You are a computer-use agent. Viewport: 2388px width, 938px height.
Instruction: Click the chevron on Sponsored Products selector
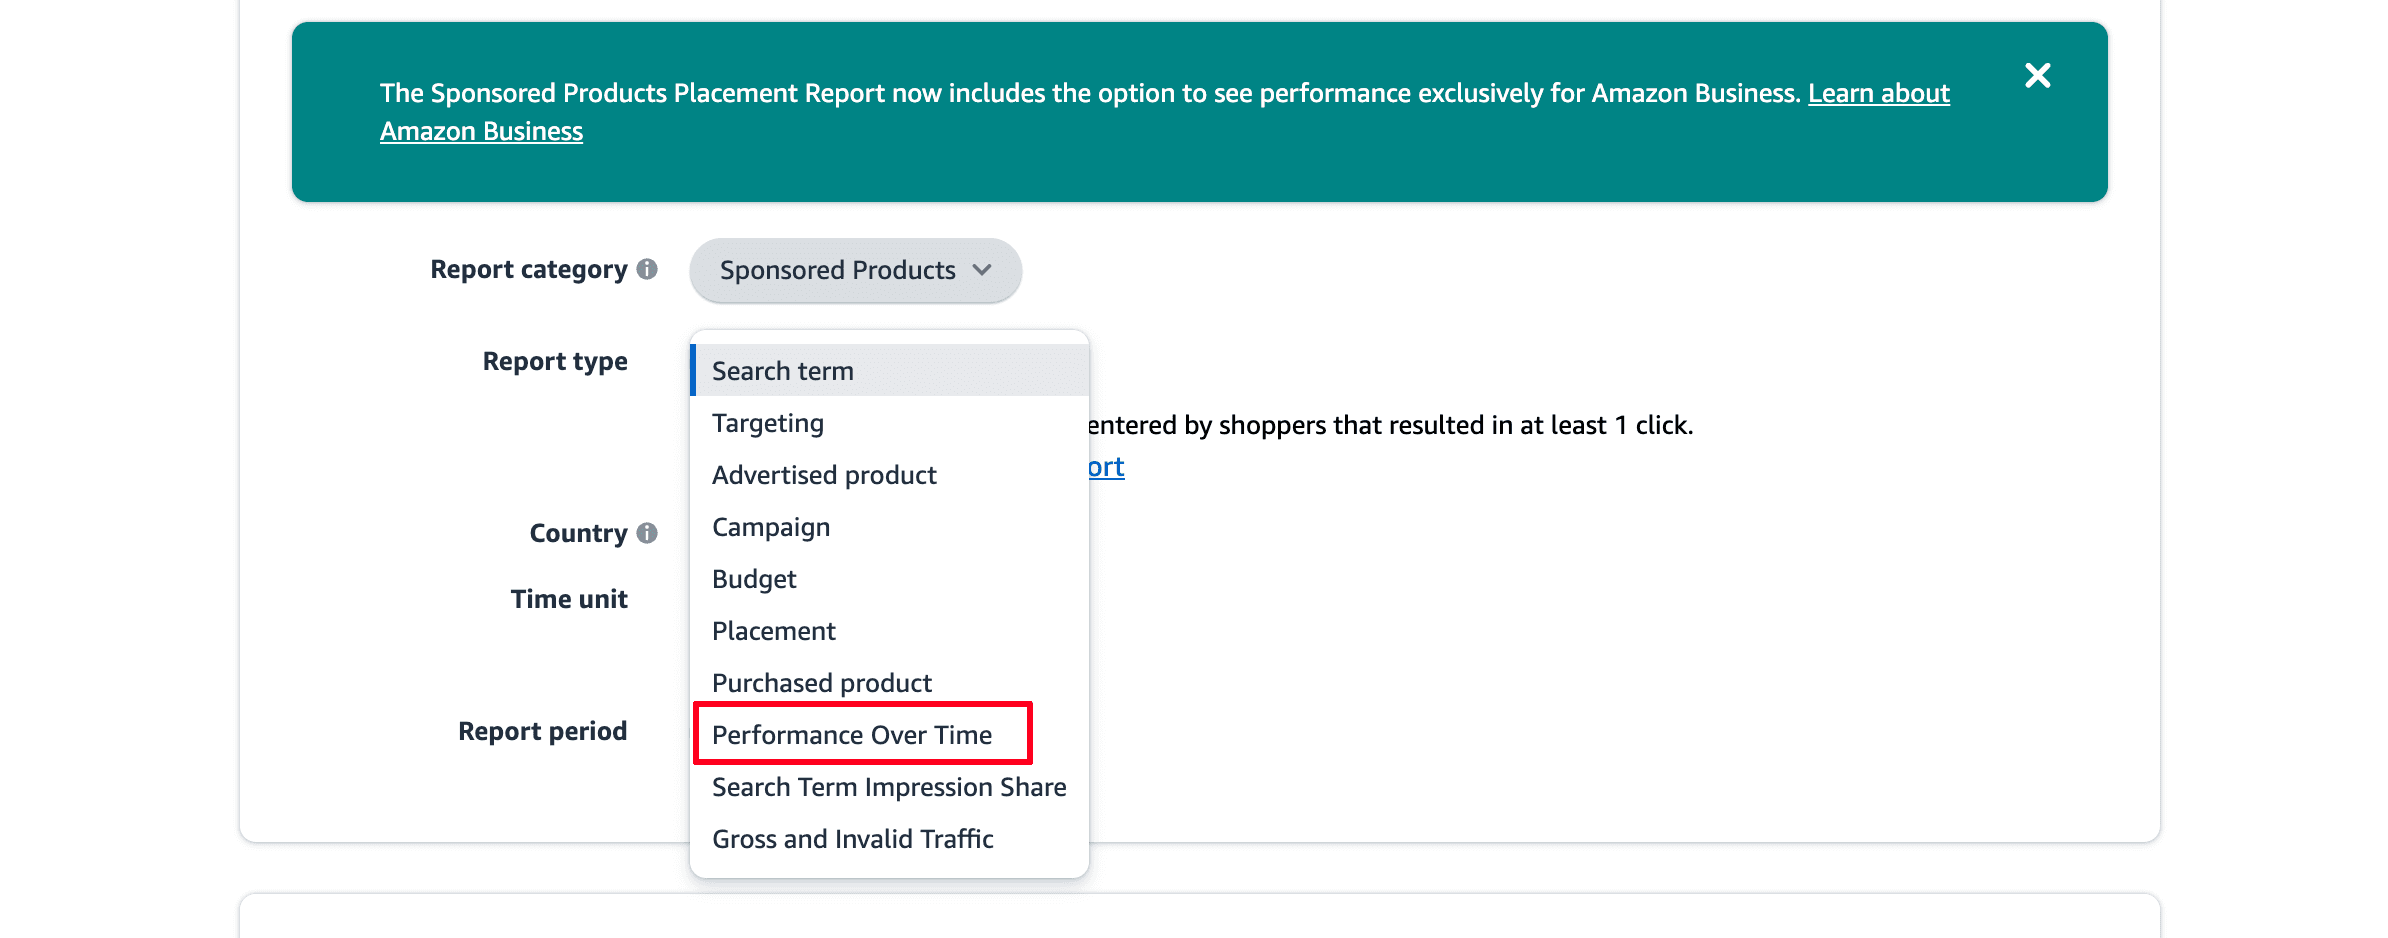point(981,270)
